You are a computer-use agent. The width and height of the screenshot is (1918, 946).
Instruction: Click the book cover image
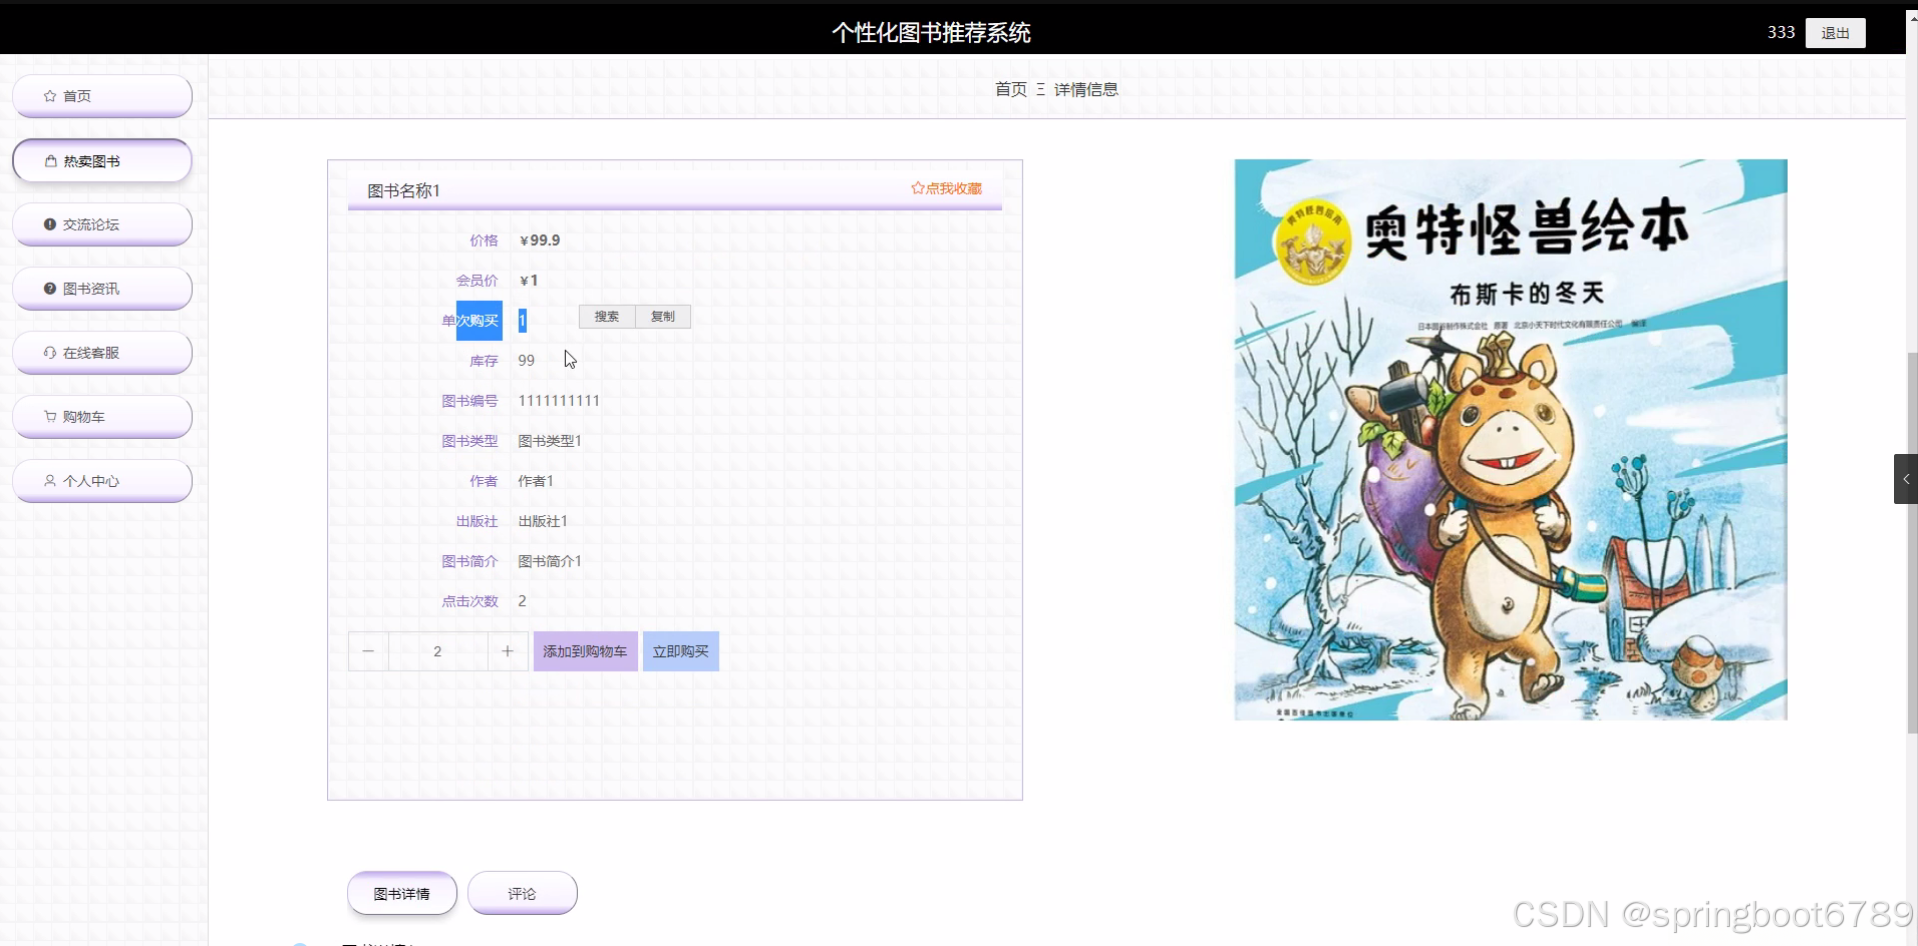click(x=1511, y=440)
